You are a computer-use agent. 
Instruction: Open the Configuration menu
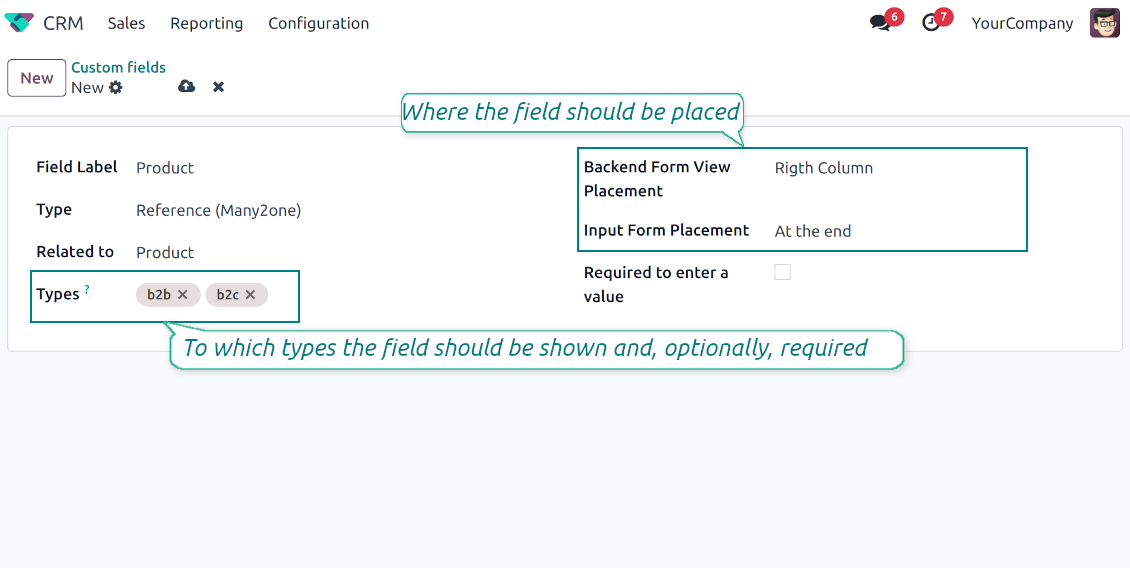(x=318, y=23)
